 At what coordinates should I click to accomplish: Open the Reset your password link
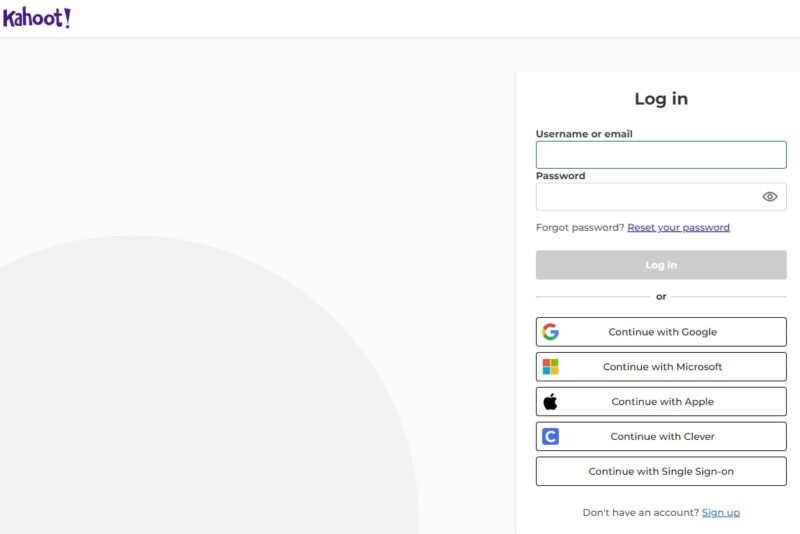pos(678,228)
